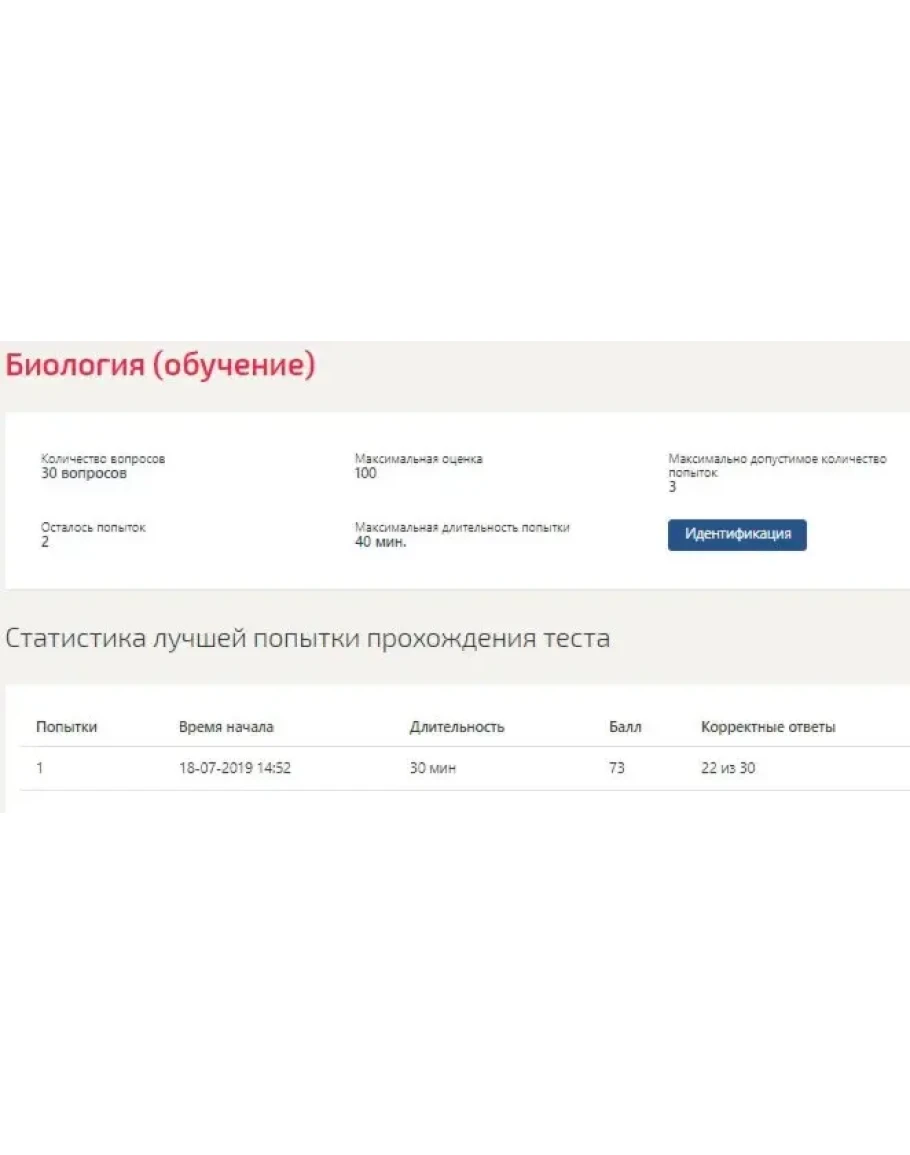Click the Попытки column header
This screenshot has height=1155, width=910.
(x=66, y=727)
